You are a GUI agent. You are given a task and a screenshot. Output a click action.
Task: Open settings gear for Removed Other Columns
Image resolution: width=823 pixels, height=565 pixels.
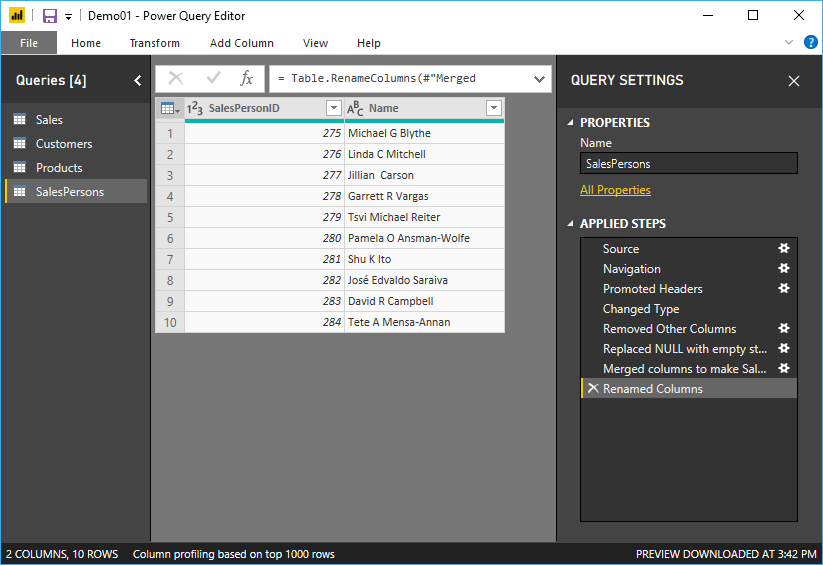click(x=784, y=328)
